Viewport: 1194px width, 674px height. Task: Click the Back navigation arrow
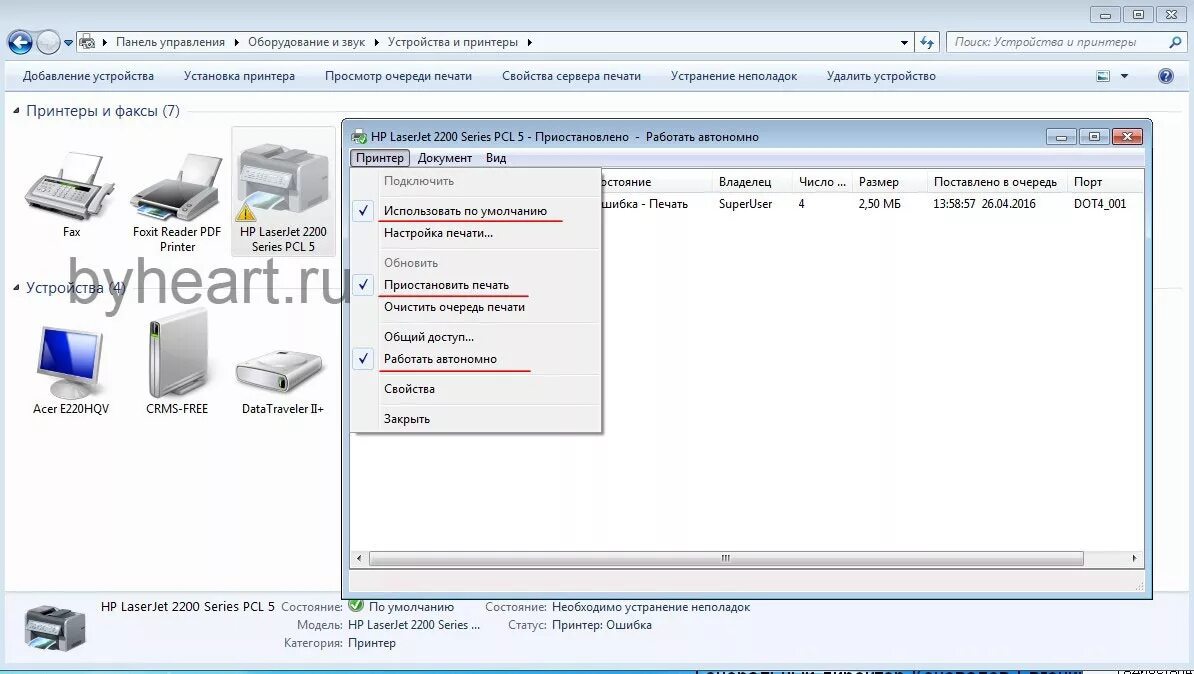[20, 42]
